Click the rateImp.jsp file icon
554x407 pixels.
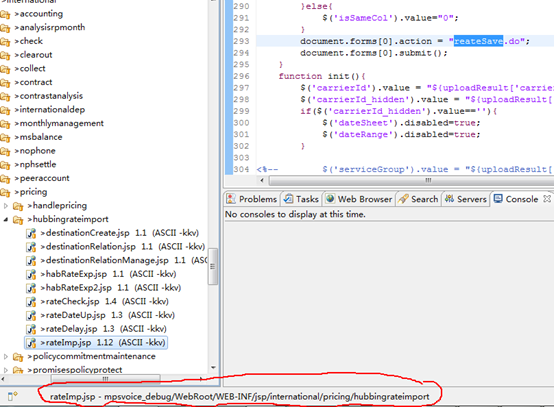point(31,343)
